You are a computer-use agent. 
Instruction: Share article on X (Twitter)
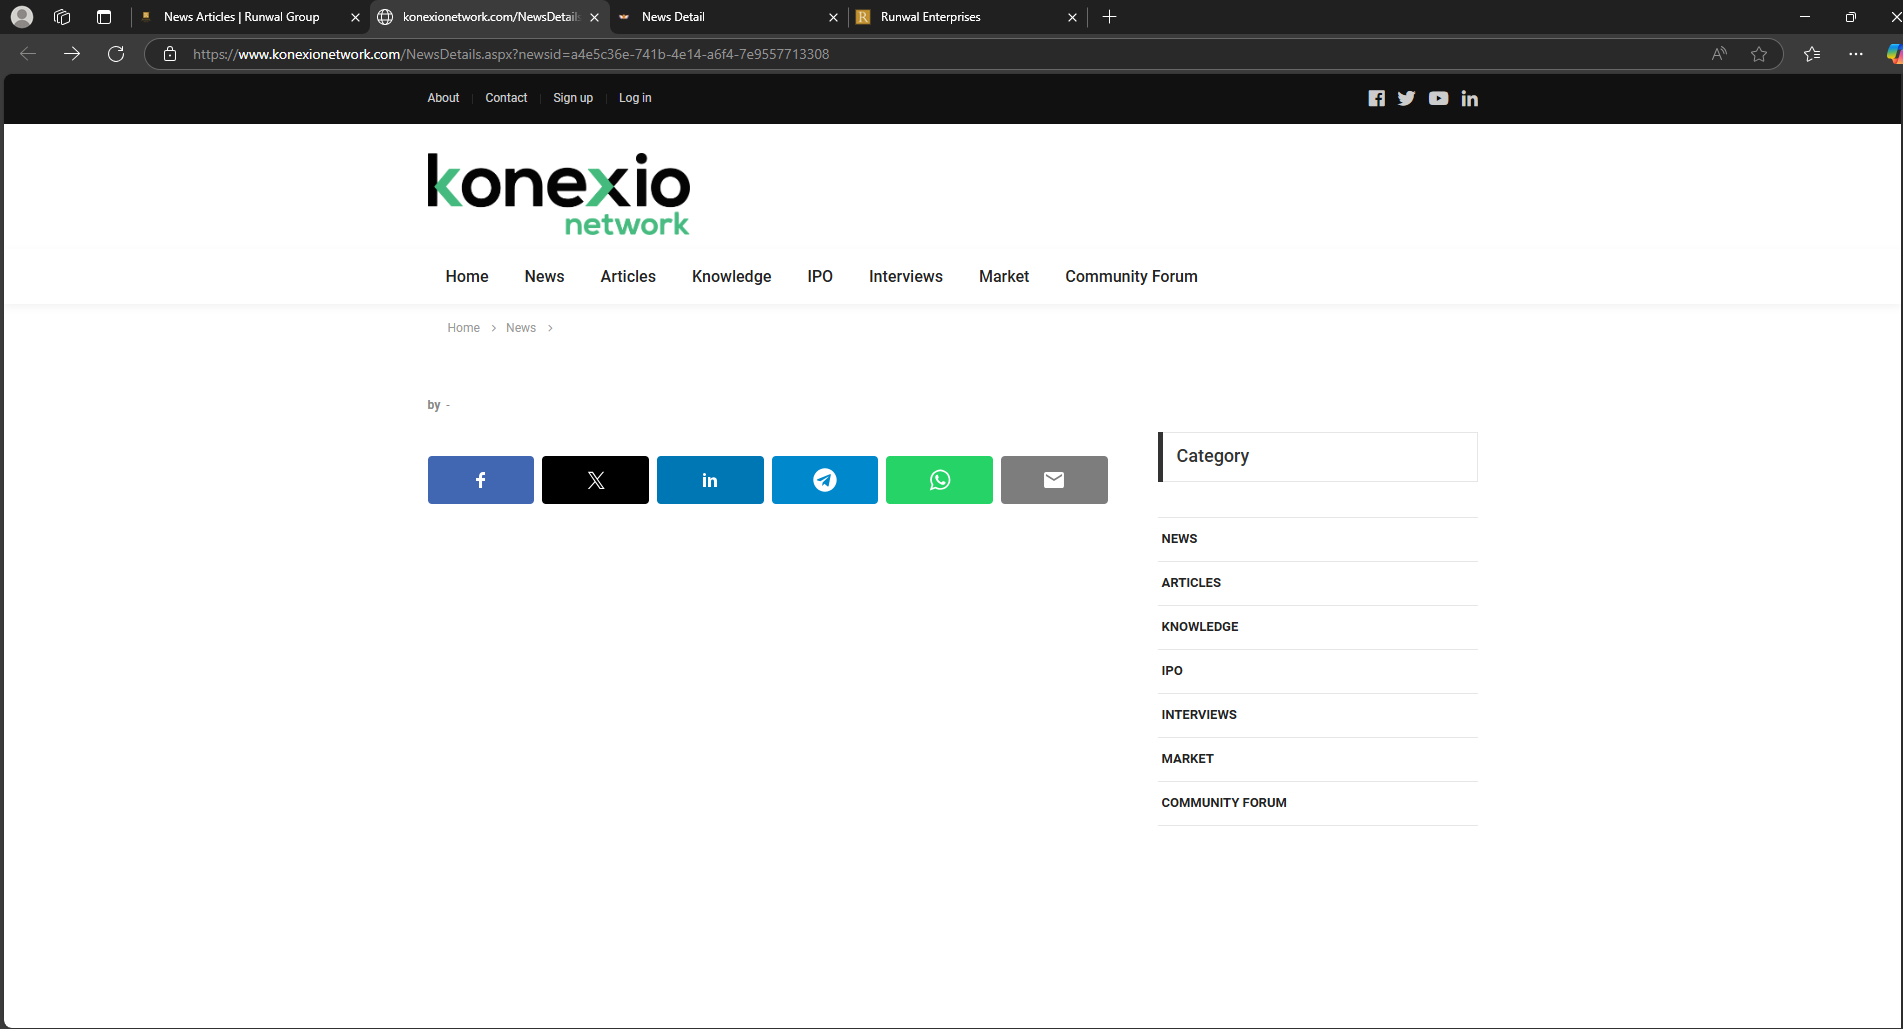click(x=595, y=480)
